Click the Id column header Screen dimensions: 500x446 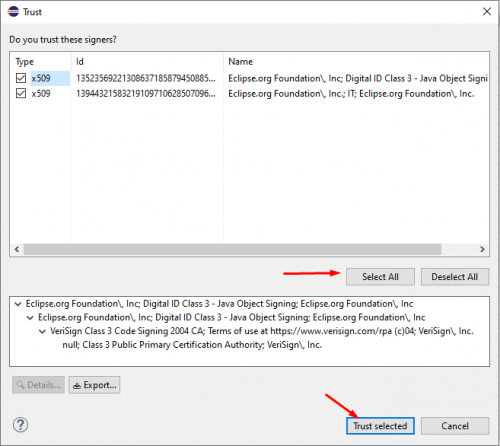[80, 62]
